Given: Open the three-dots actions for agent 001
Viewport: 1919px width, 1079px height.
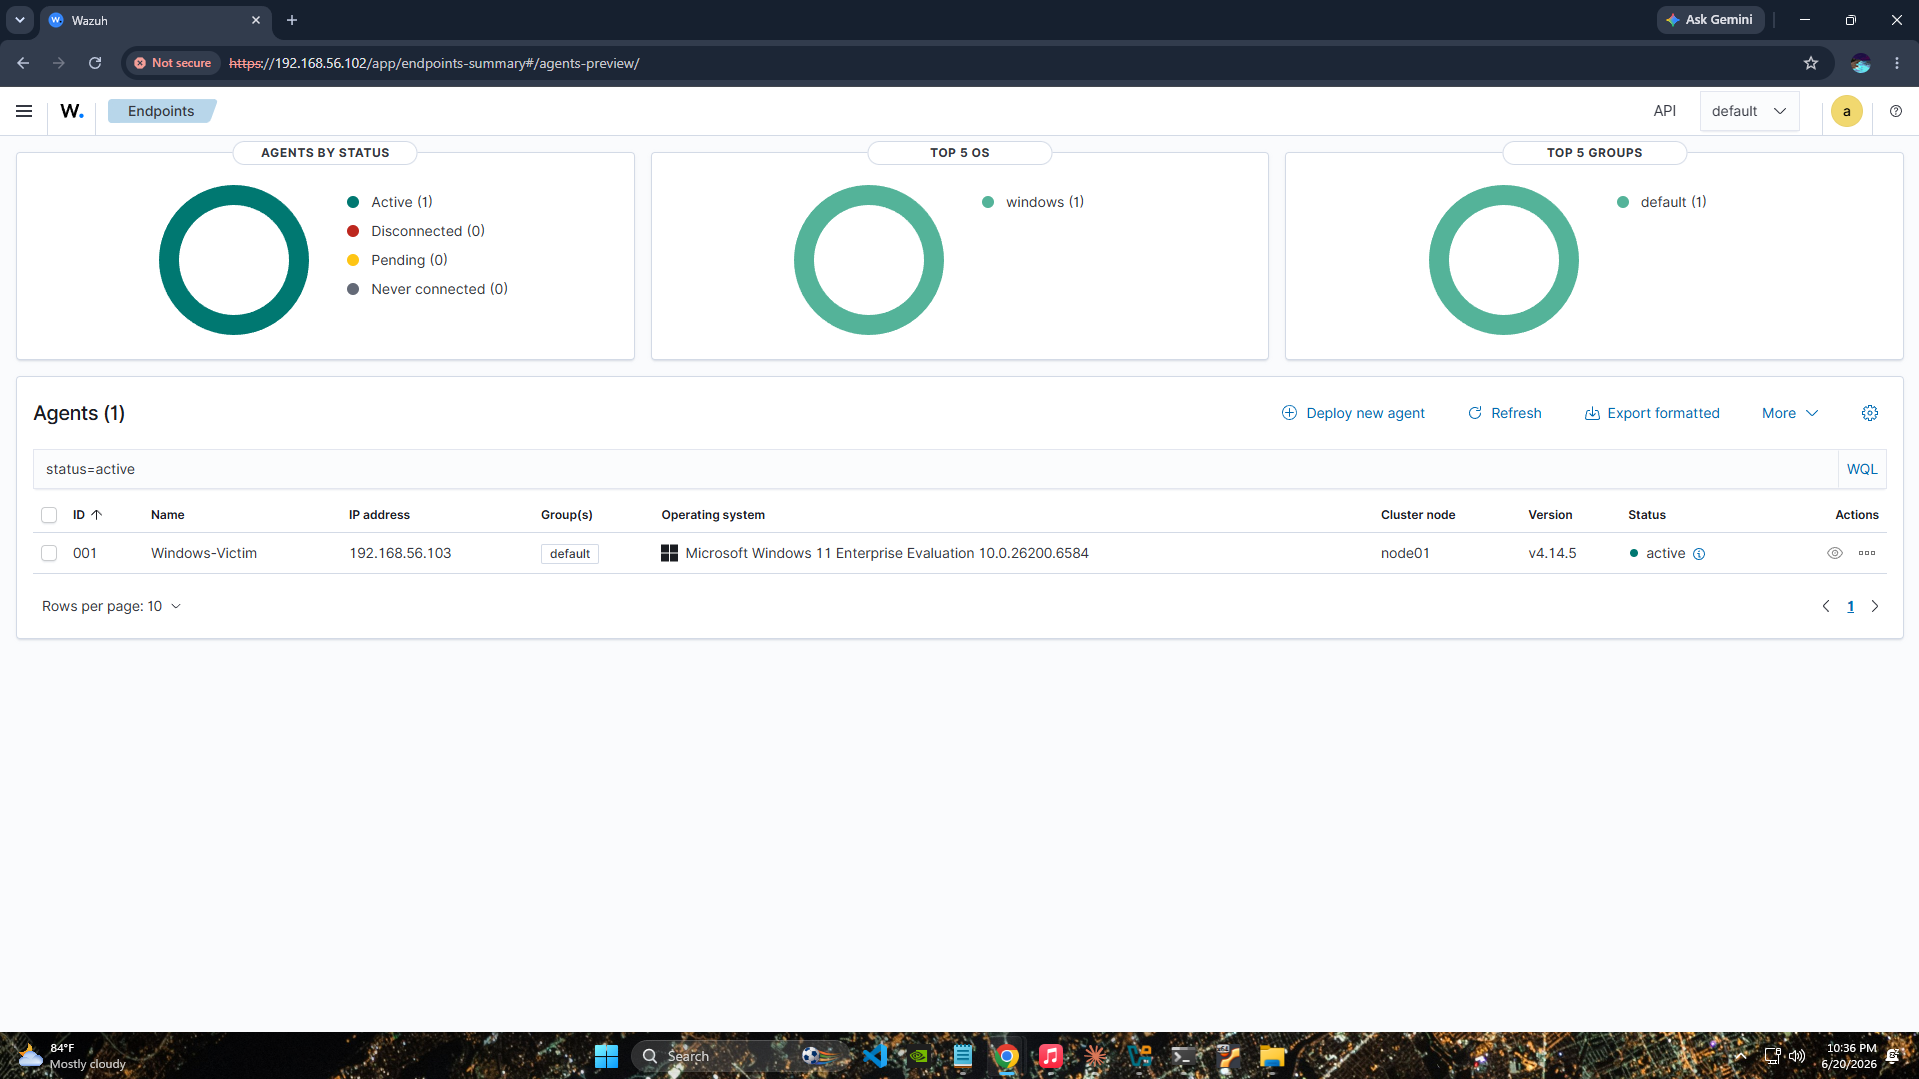Looking at the screenshot, I should tap(1866, 553).
